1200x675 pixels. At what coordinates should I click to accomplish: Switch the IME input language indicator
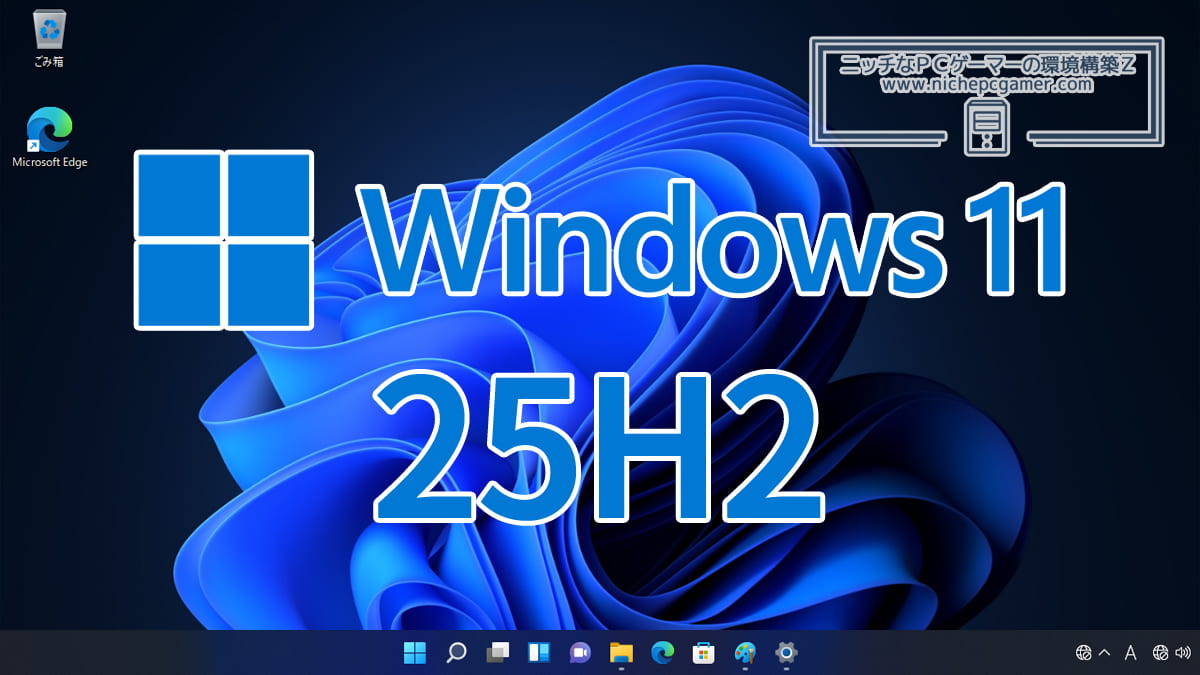[1129, 654]
